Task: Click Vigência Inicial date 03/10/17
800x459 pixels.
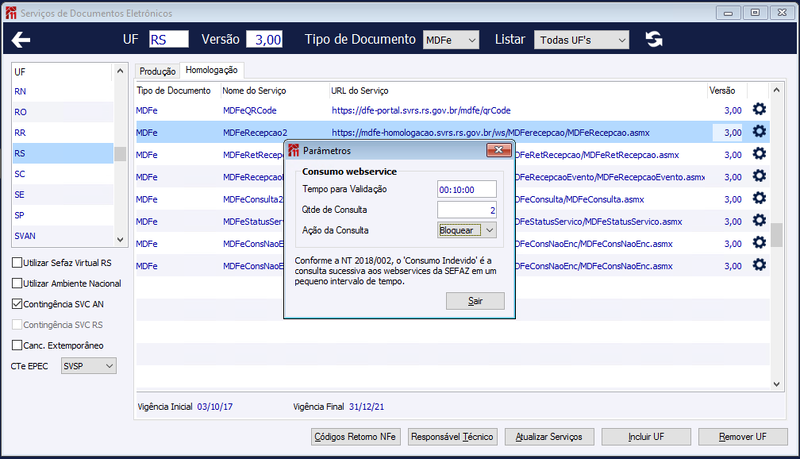Action: coord(215,406)
